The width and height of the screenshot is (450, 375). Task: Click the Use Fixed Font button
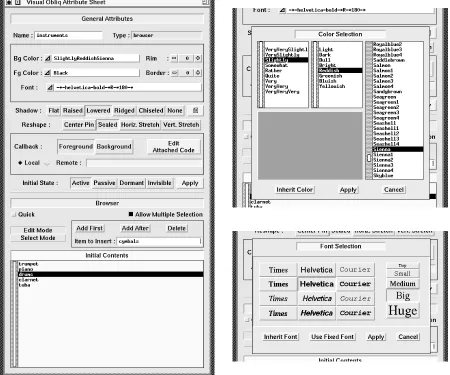332,337
